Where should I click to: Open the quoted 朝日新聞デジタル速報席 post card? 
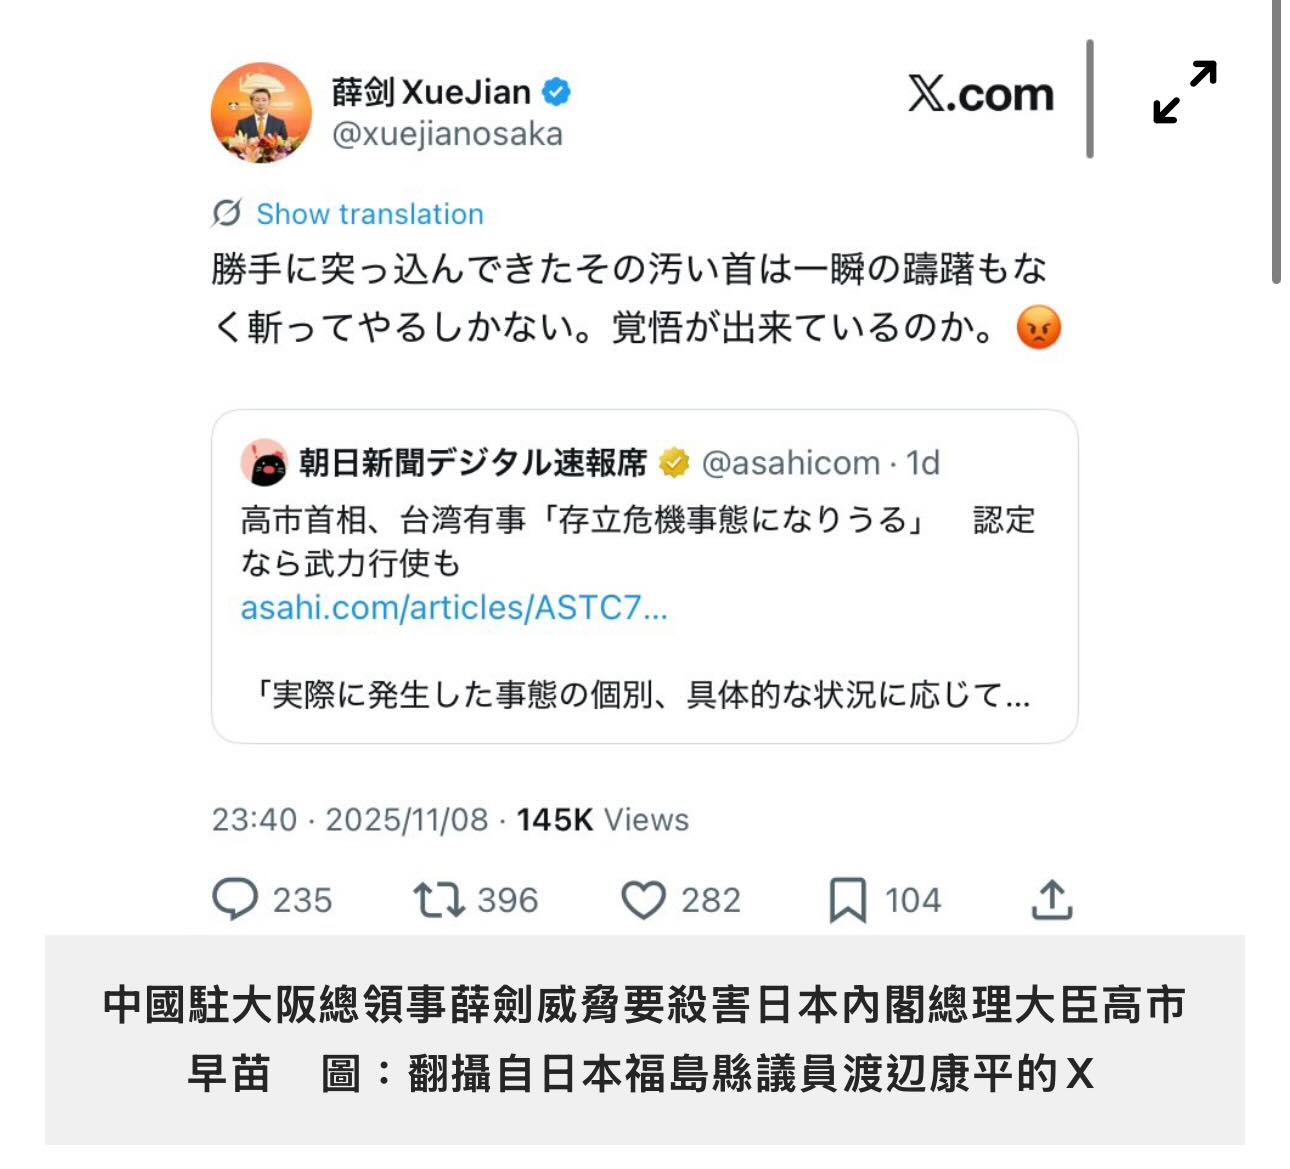point(645,576)
